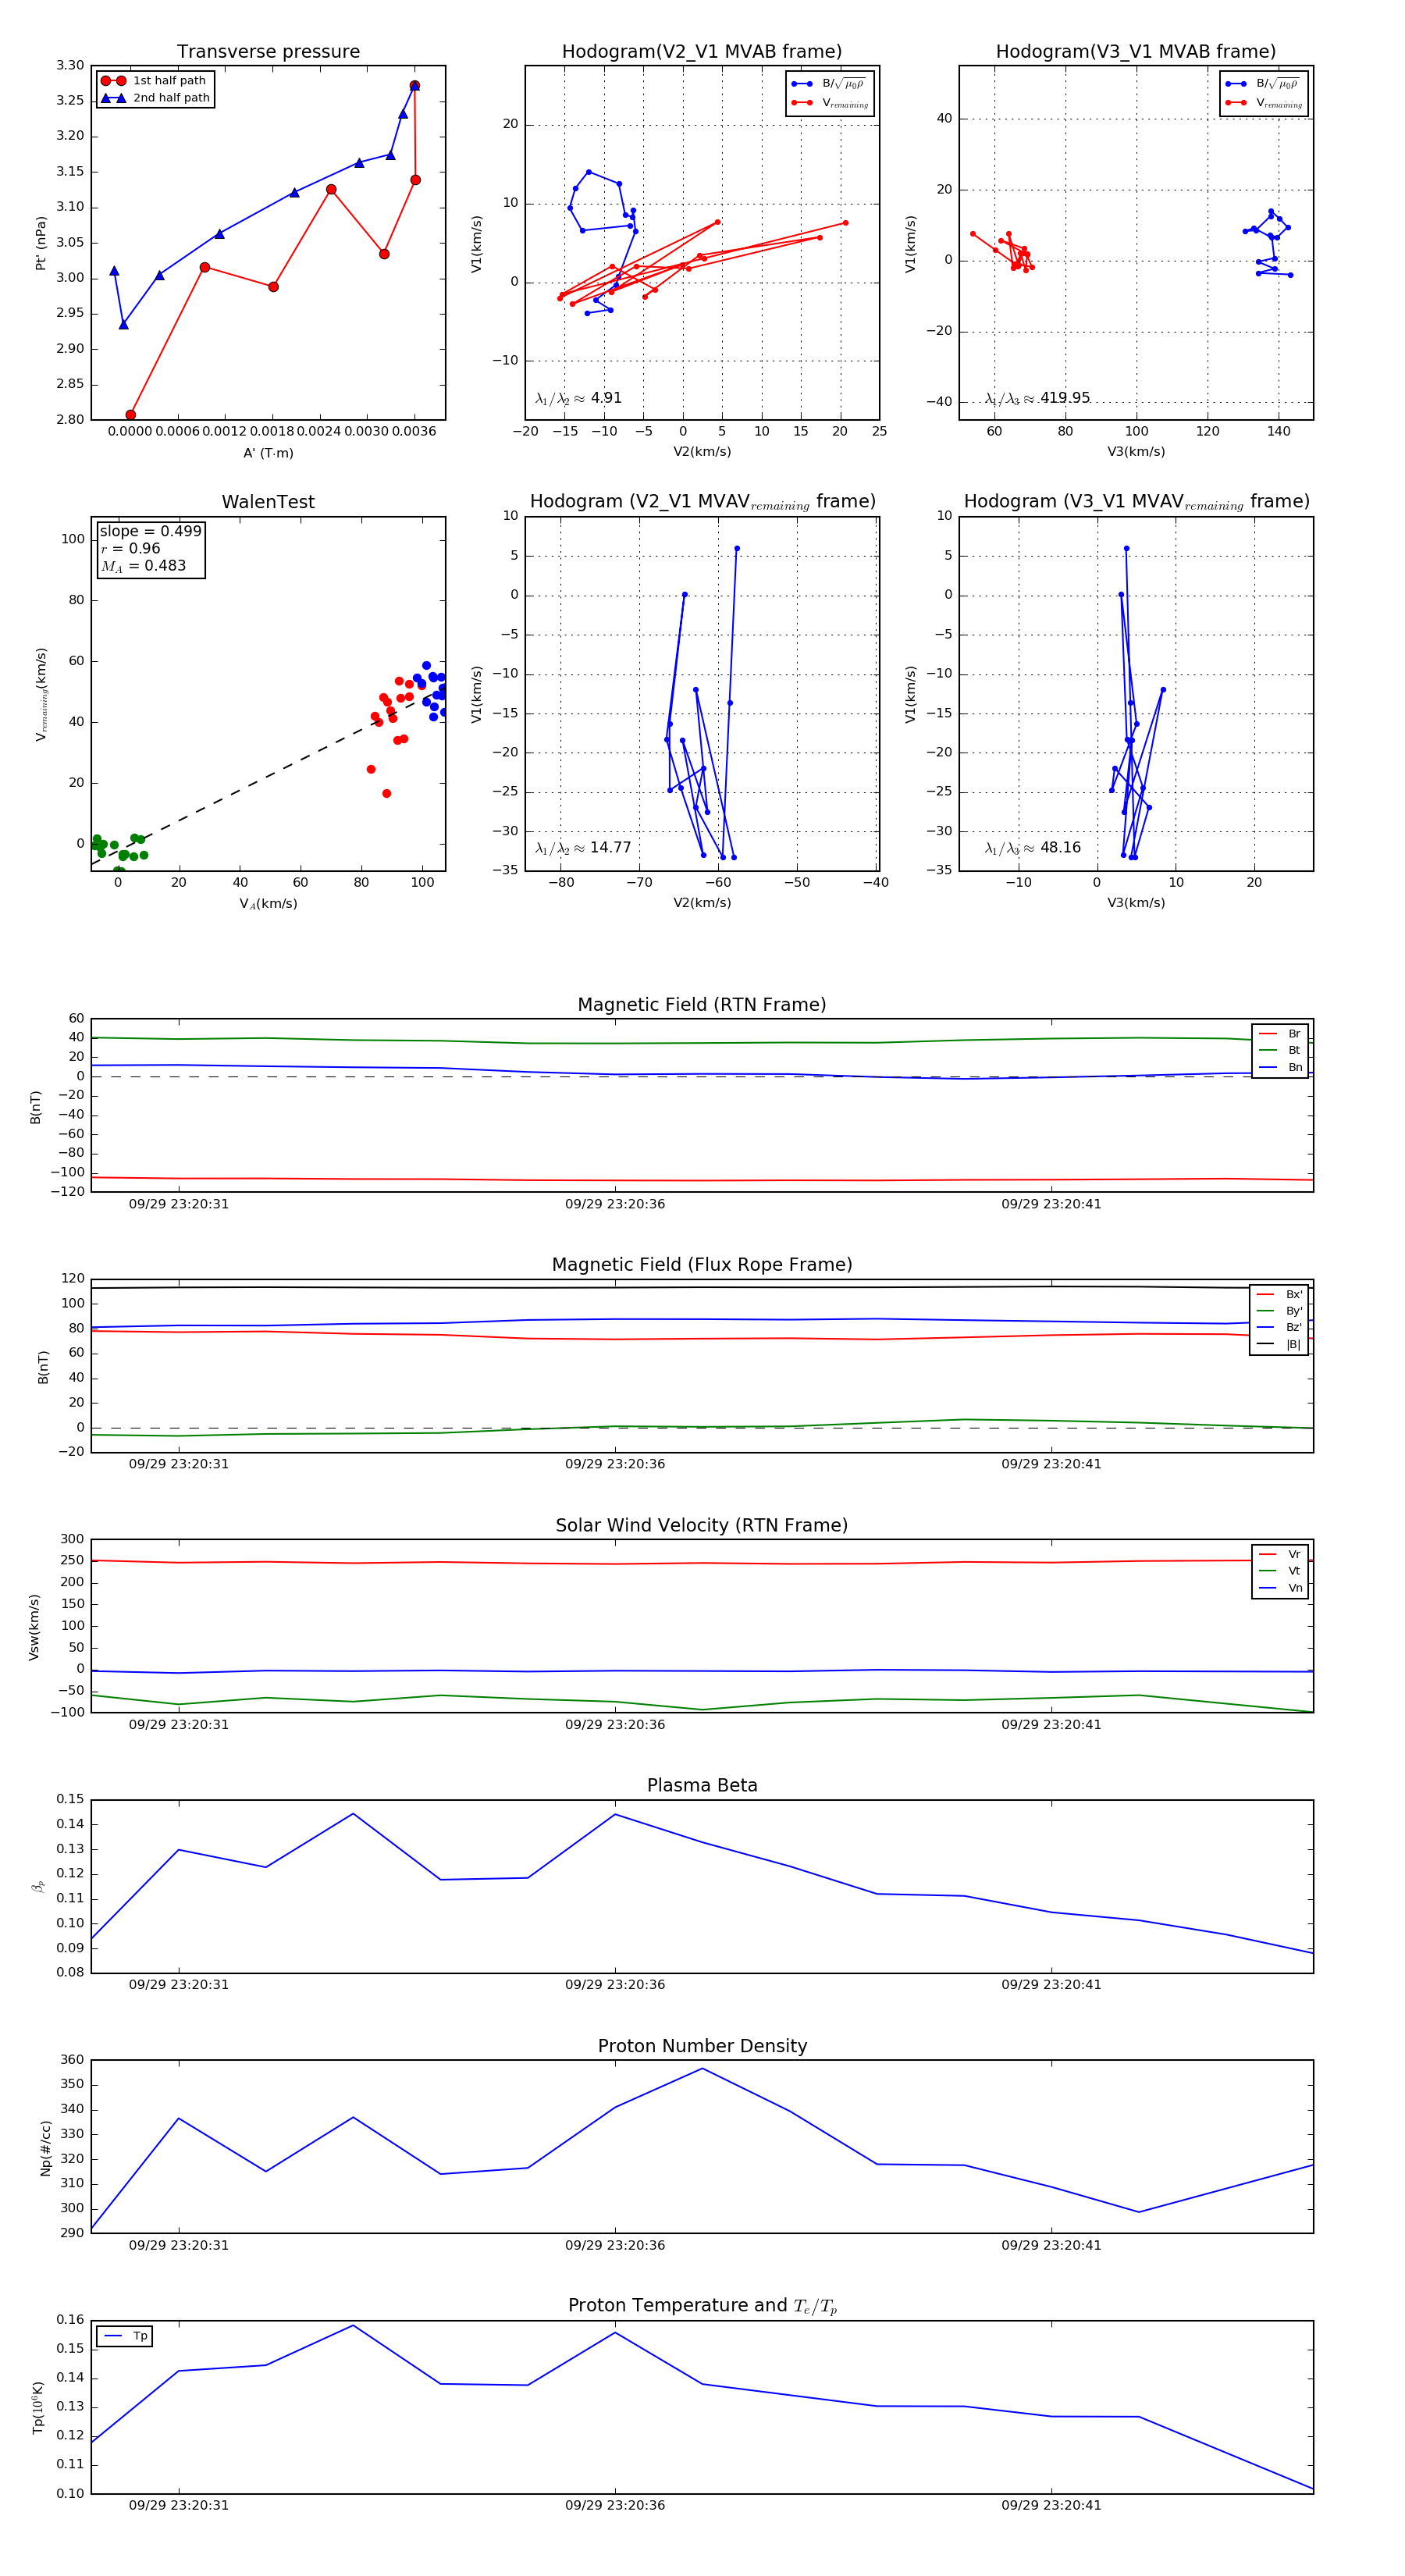Image resolution: width=1405 pixels, height=2576 pixels.
Task: Click the eigenvalue ratio text '48.16'
Action: (1060, 848)
